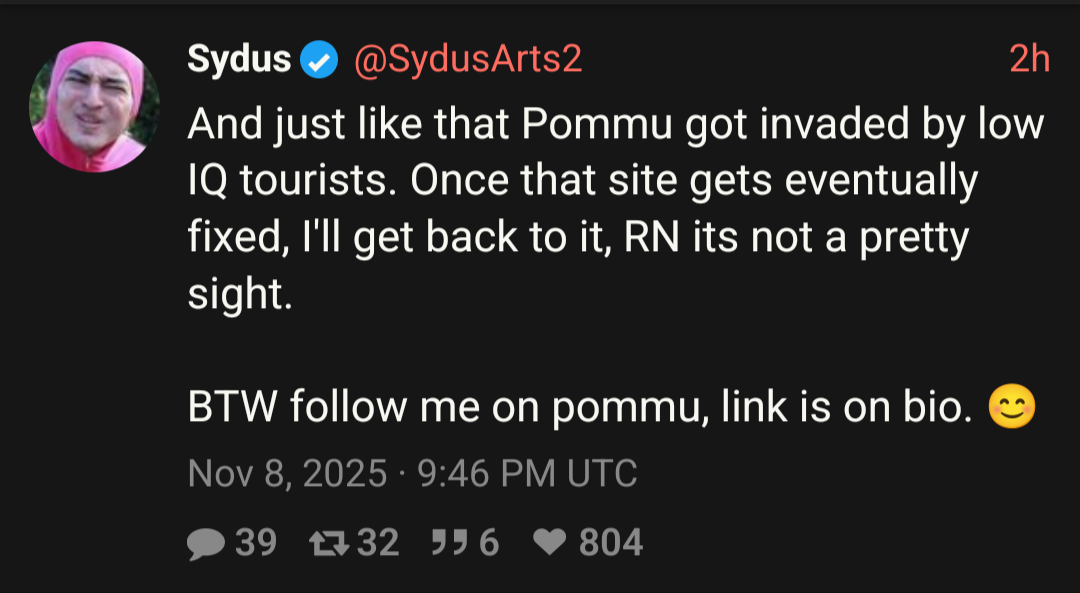Click the 2h relative timestamp
This screenshot has width=1080, height=593.
1029,61
